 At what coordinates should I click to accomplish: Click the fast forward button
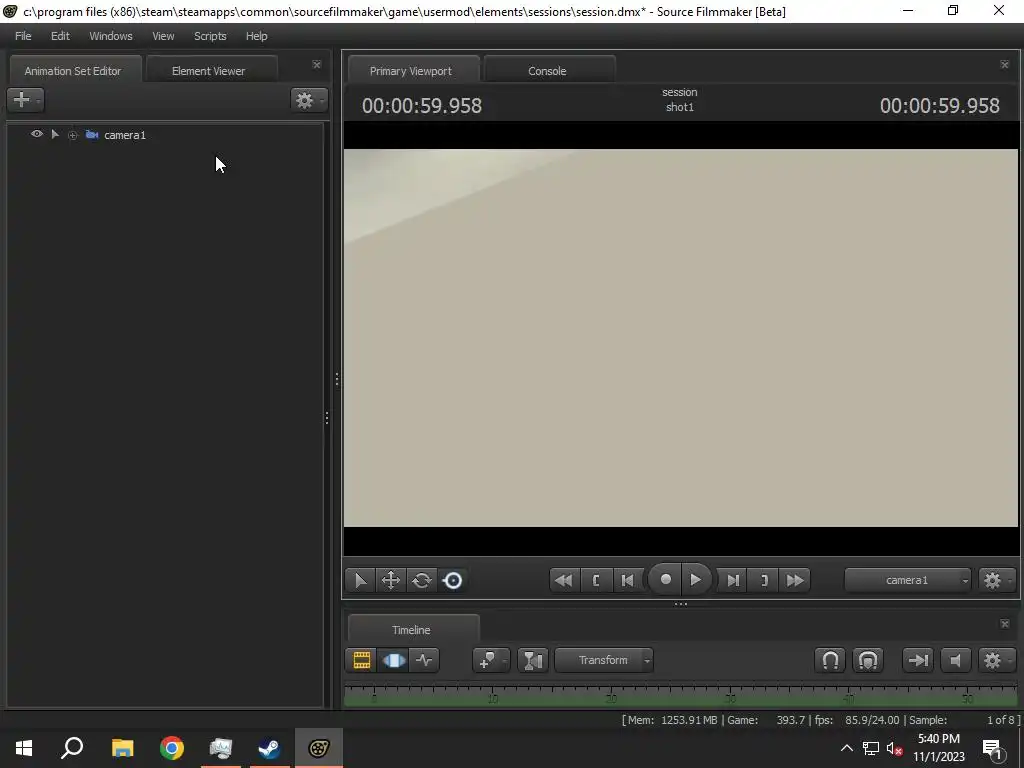click(x=795, y=580)
